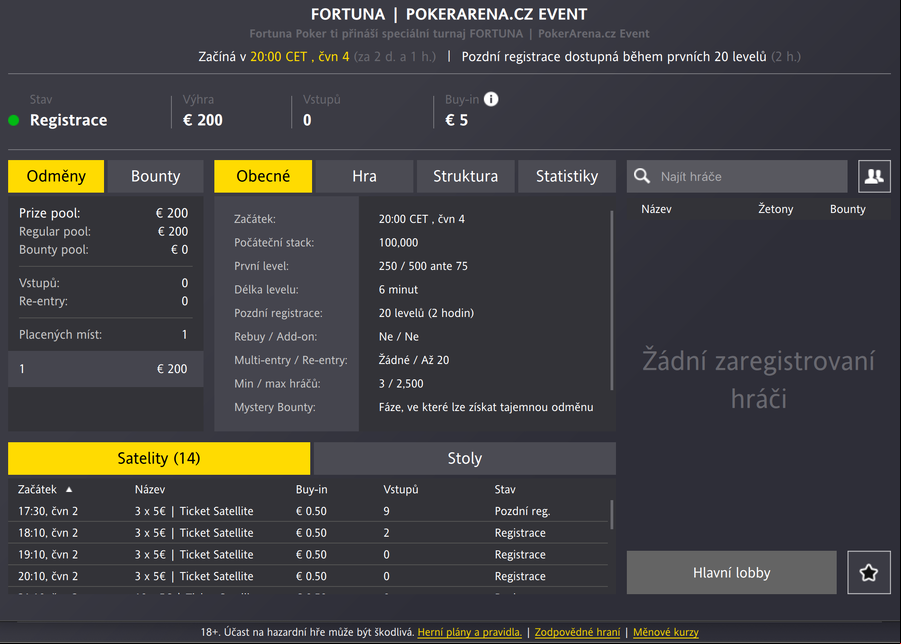Sort players by Žetony column
This screenshot has width=901, height=644.
775,209
